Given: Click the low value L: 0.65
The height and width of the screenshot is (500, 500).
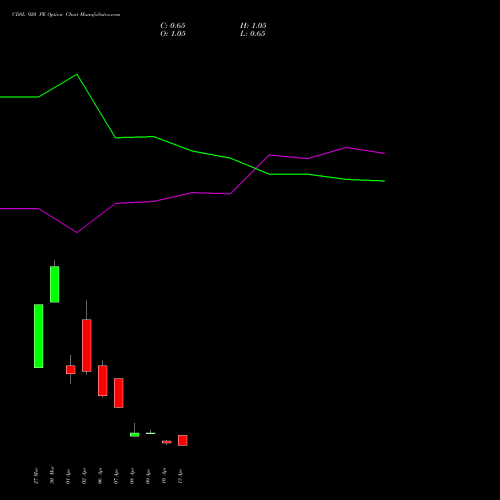Looking at the screenshot, I should (x=253, y=34).
